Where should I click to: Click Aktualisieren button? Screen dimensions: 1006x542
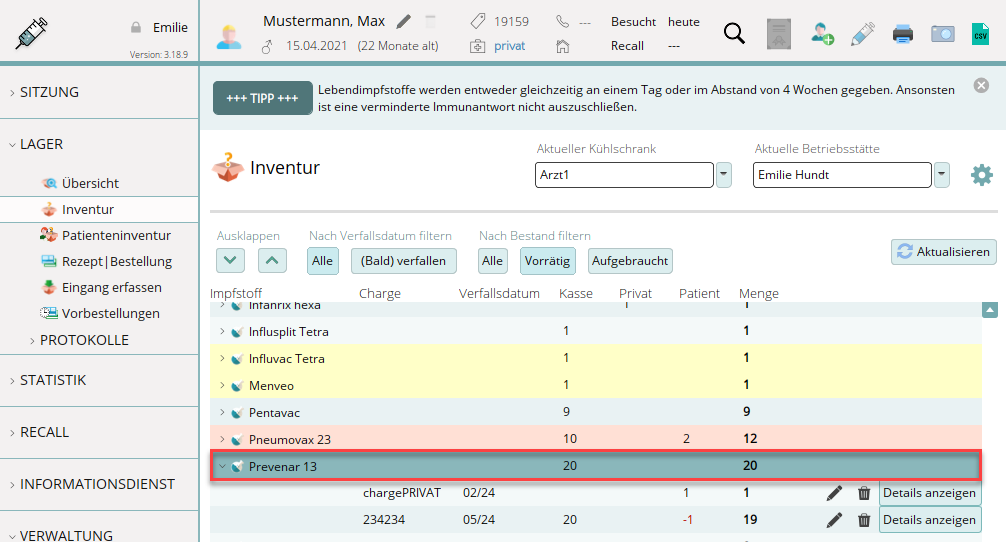click(944, 251)
